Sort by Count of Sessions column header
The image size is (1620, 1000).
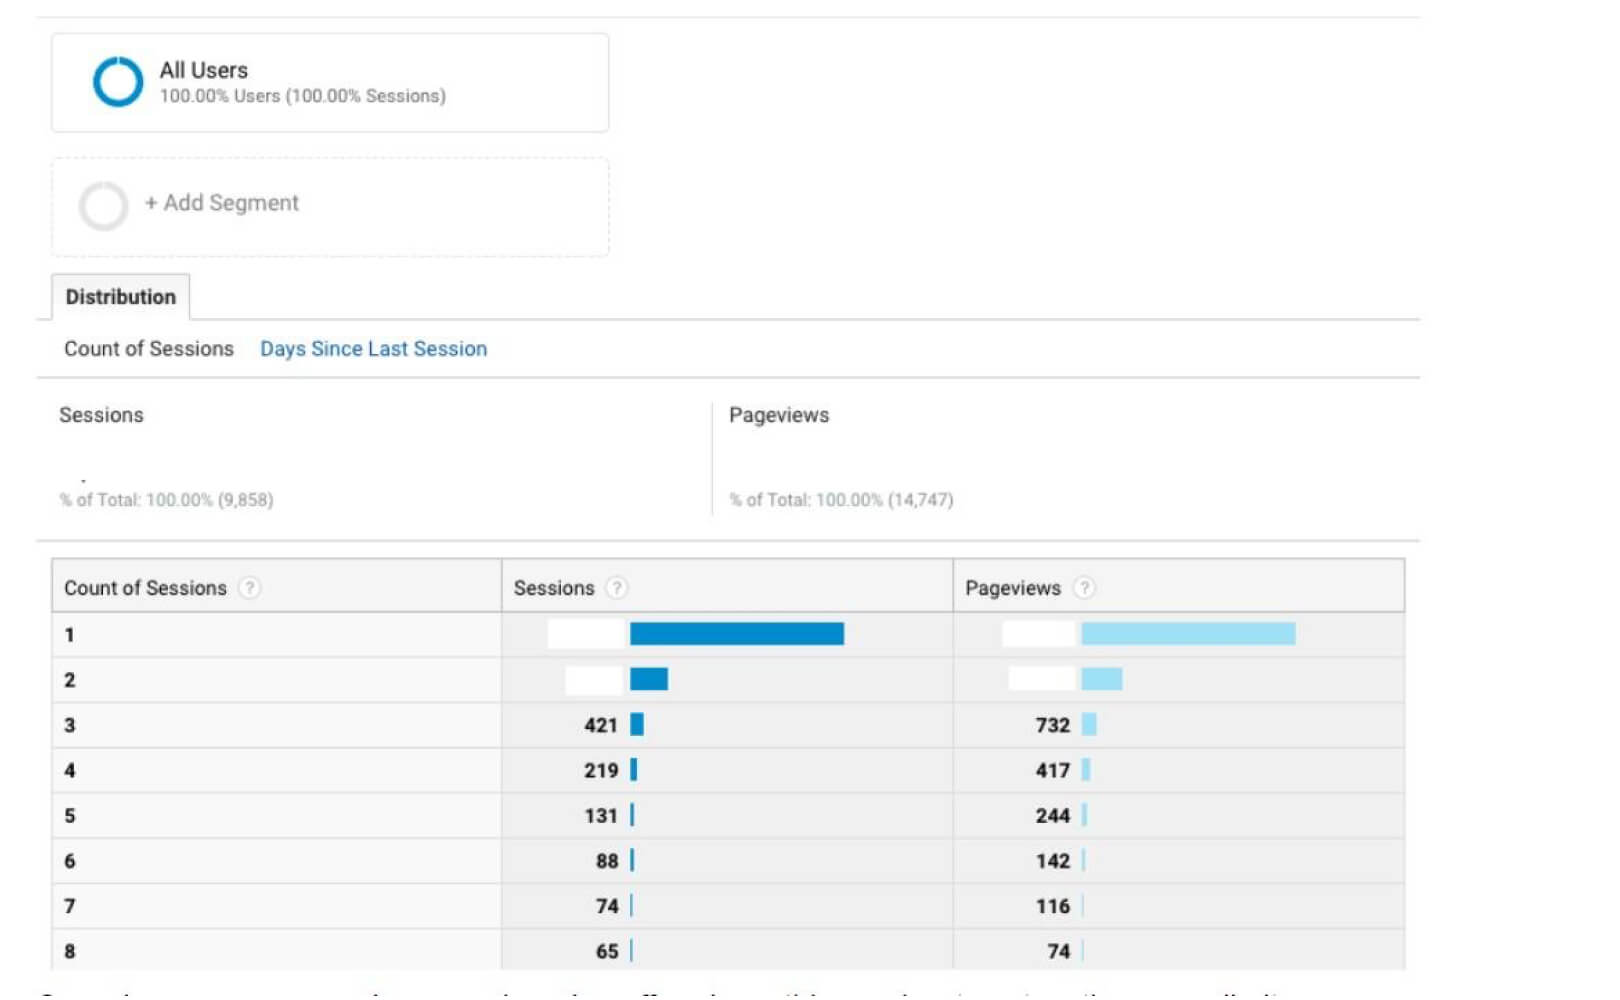tap(146, 588)
